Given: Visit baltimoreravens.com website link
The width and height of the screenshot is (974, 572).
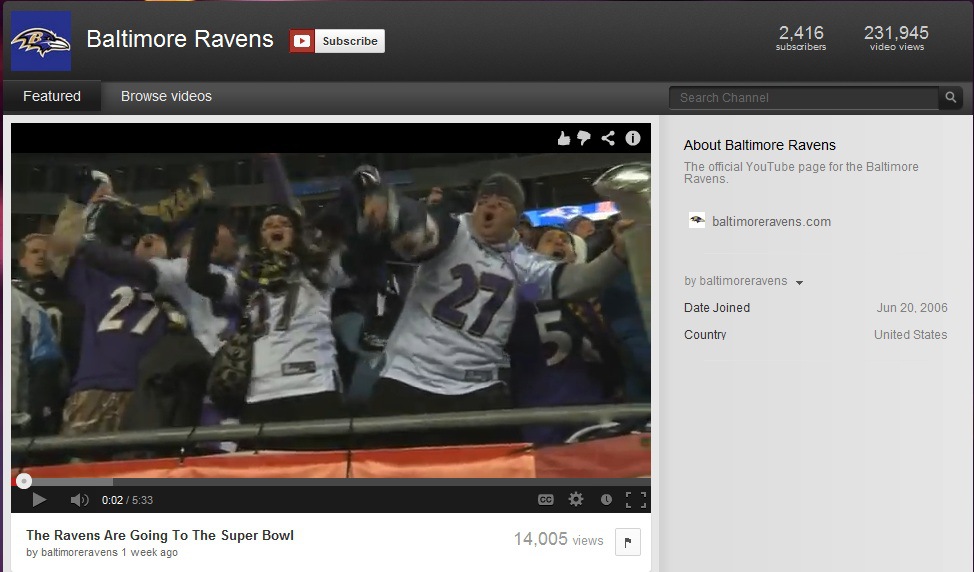Looking at the screenshot, I should pyautogui.click(x=771, y=222).
